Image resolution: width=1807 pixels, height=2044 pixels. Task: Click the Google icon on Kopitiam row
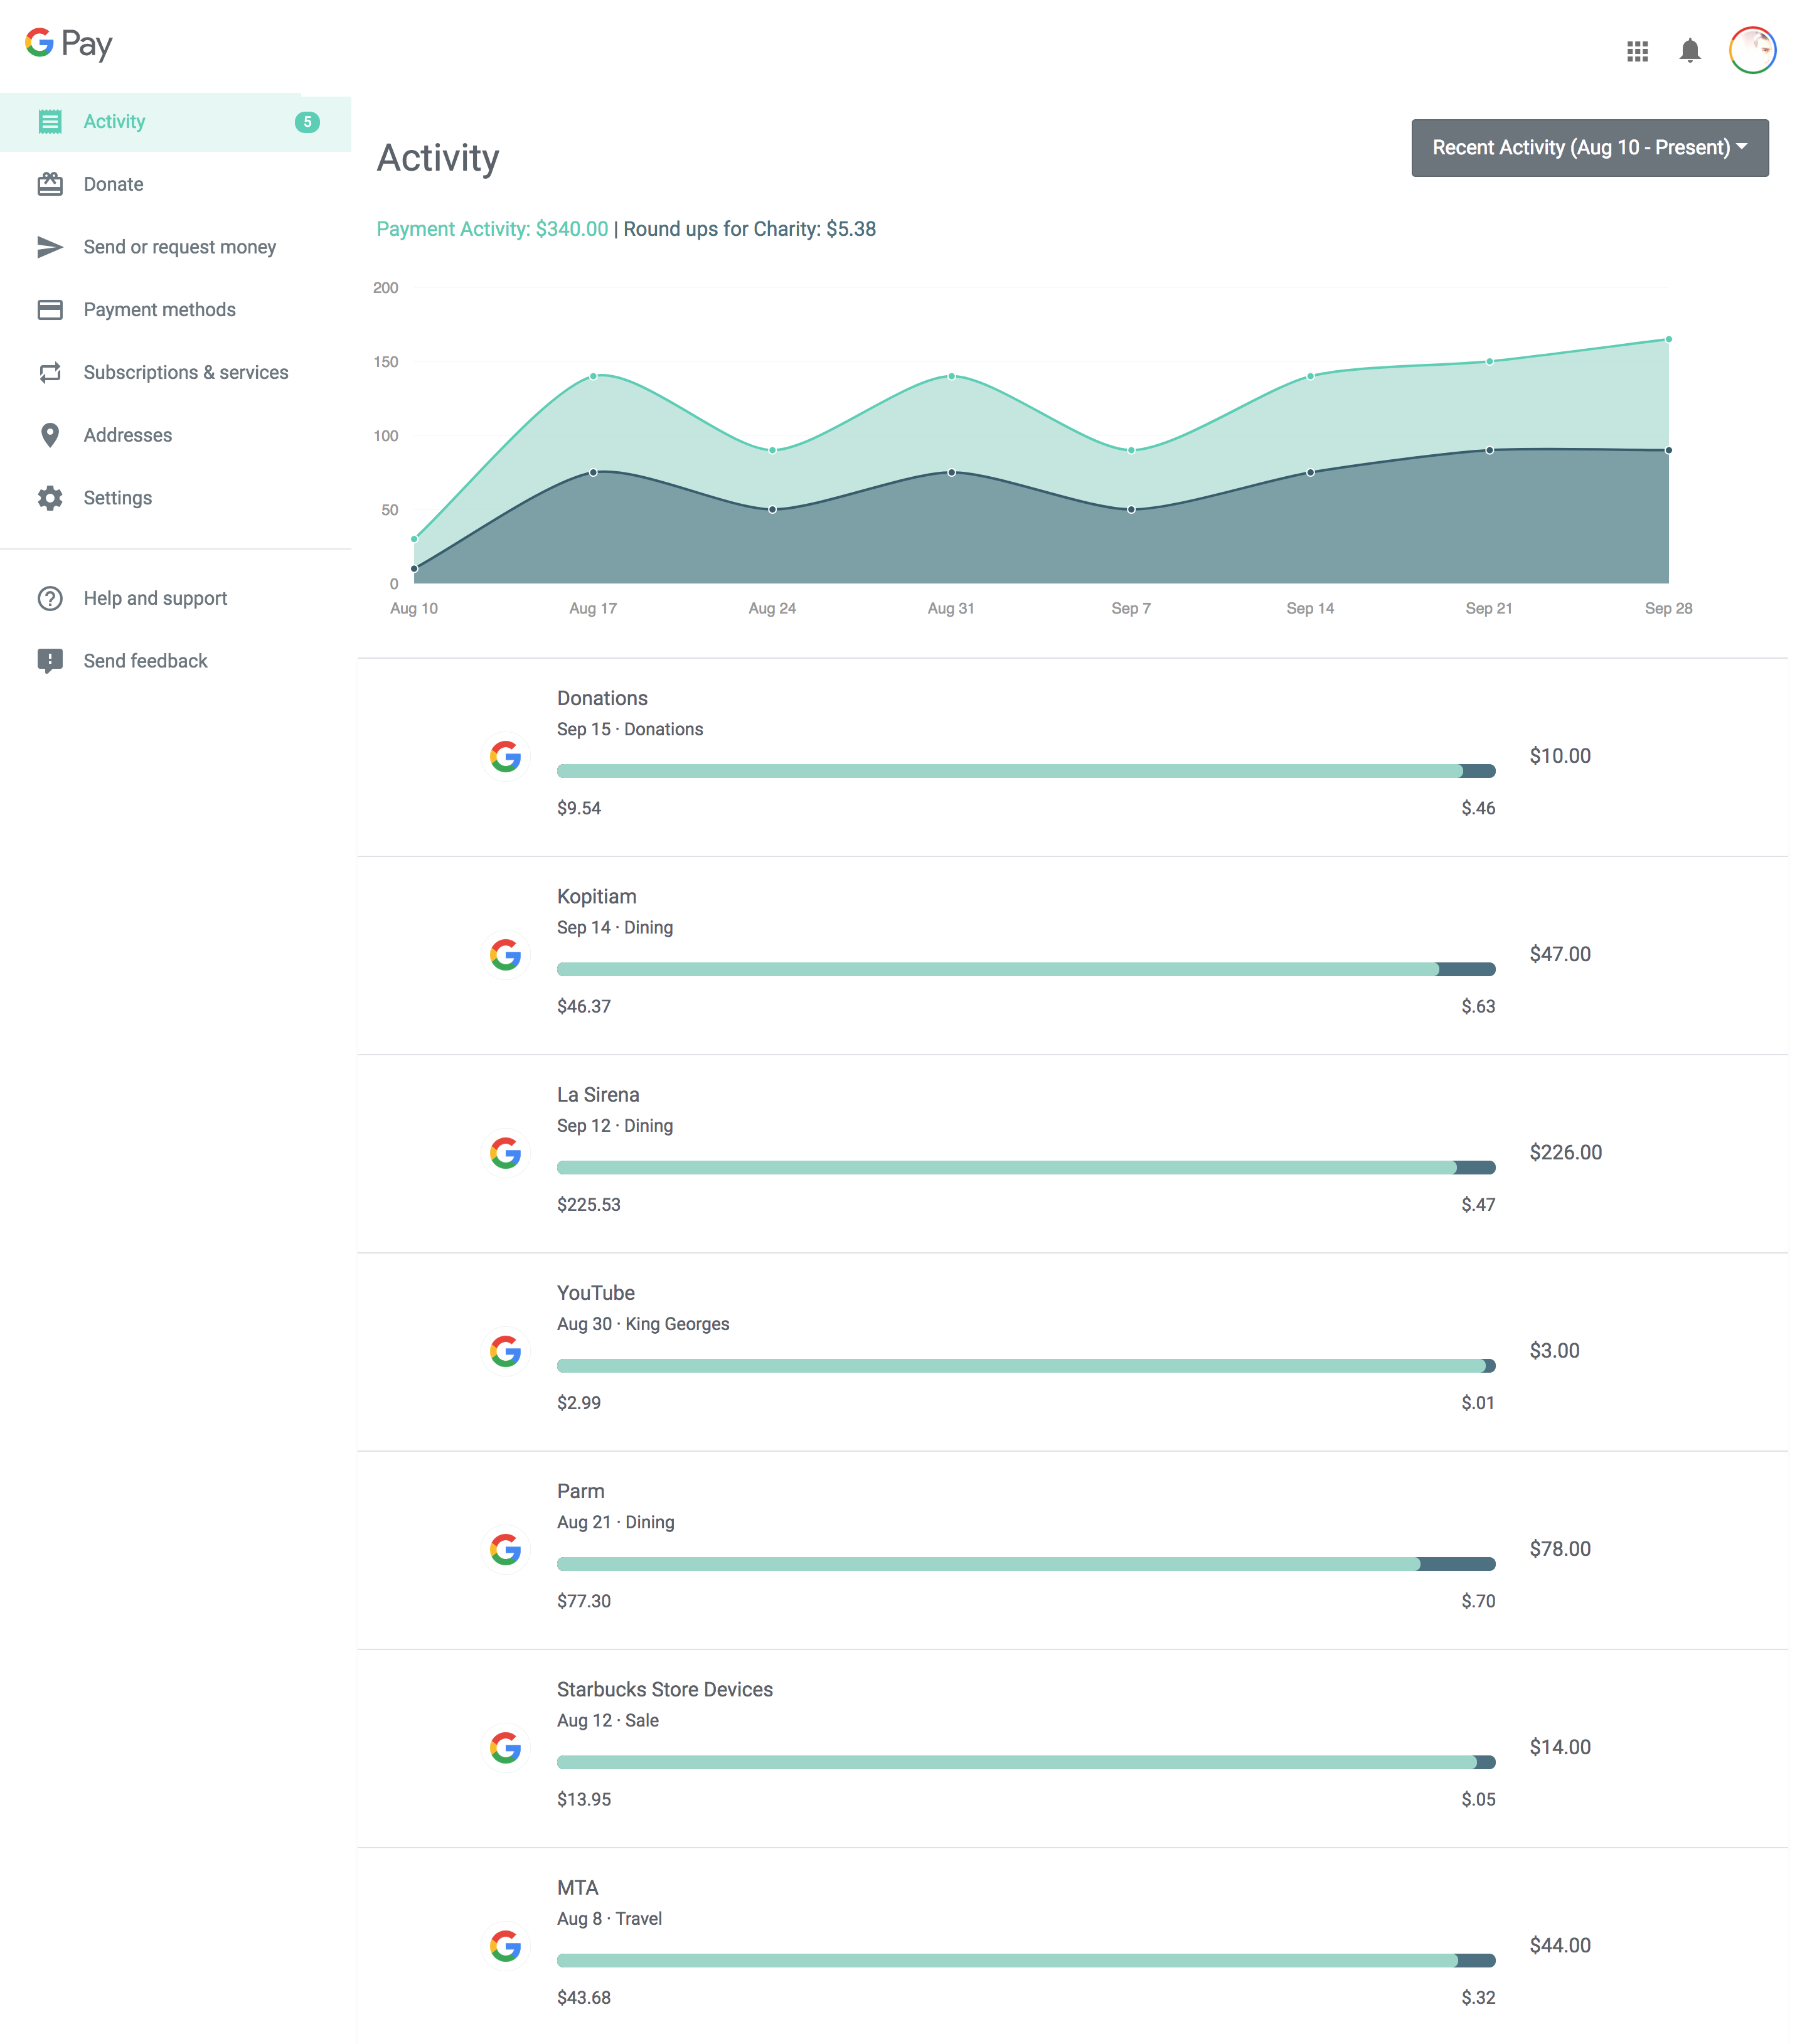pyautogui.click(x=506, y=954)
